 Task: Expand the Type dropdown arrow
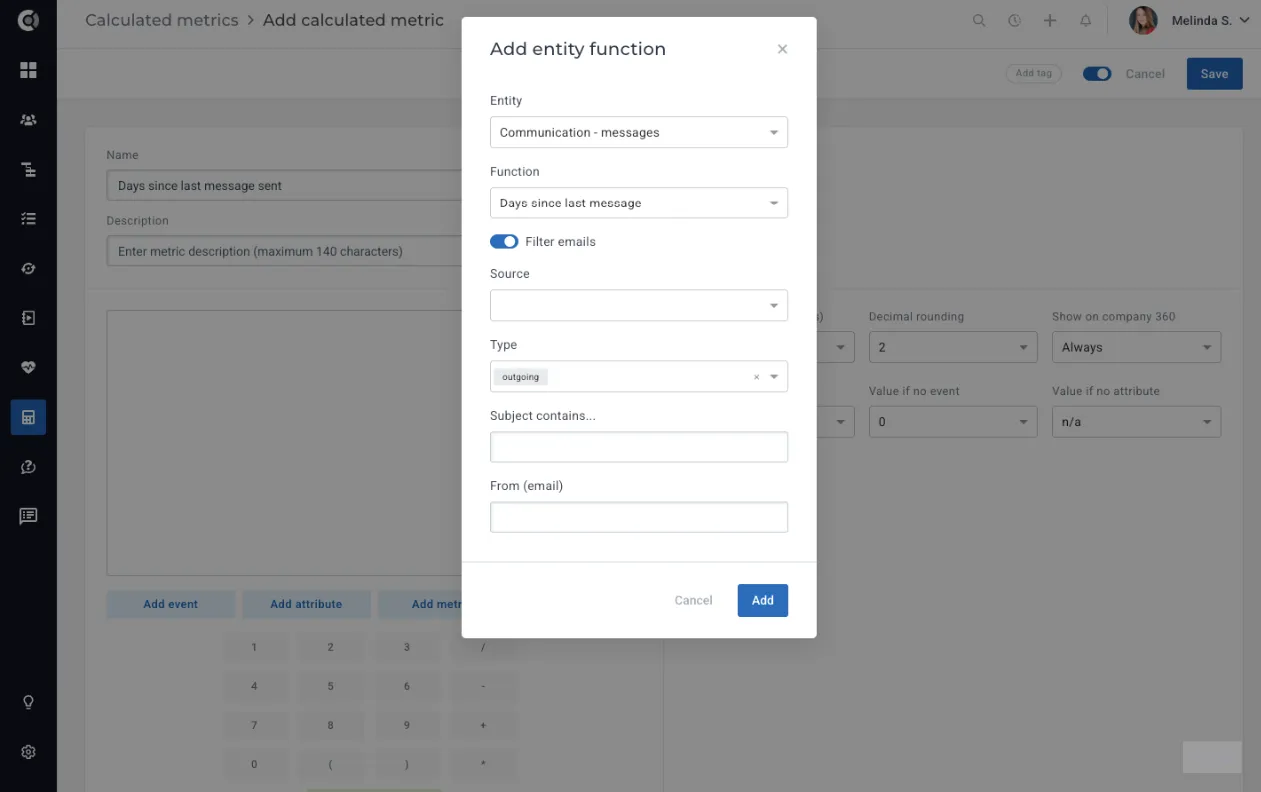coord(774,377)
